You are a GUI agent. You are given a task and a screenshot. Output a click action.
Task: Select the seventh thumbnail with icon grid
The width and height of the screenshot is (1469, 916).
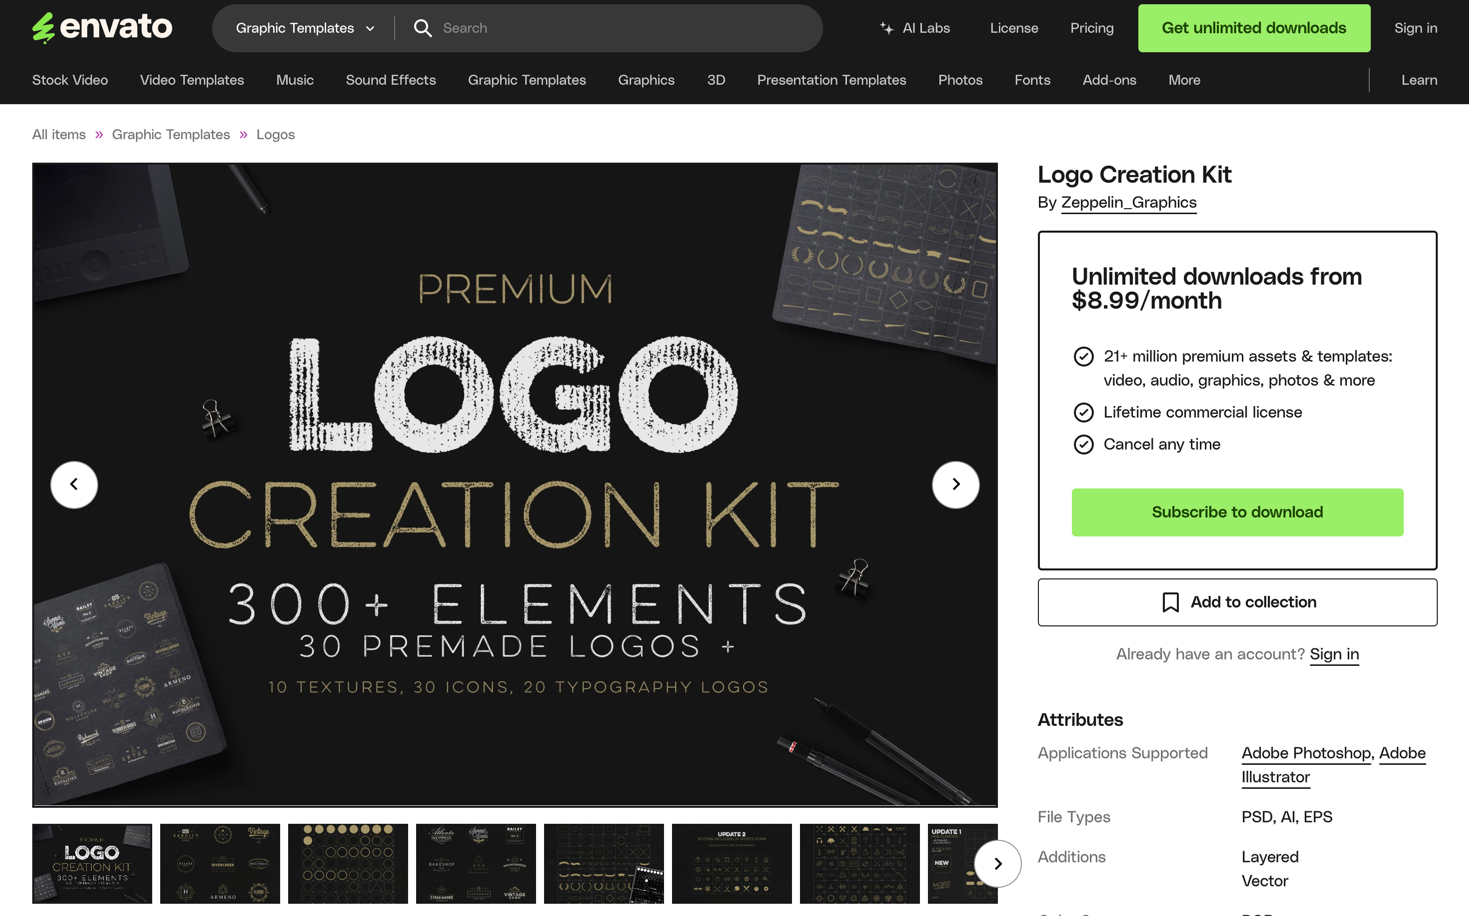pos(860,863)
